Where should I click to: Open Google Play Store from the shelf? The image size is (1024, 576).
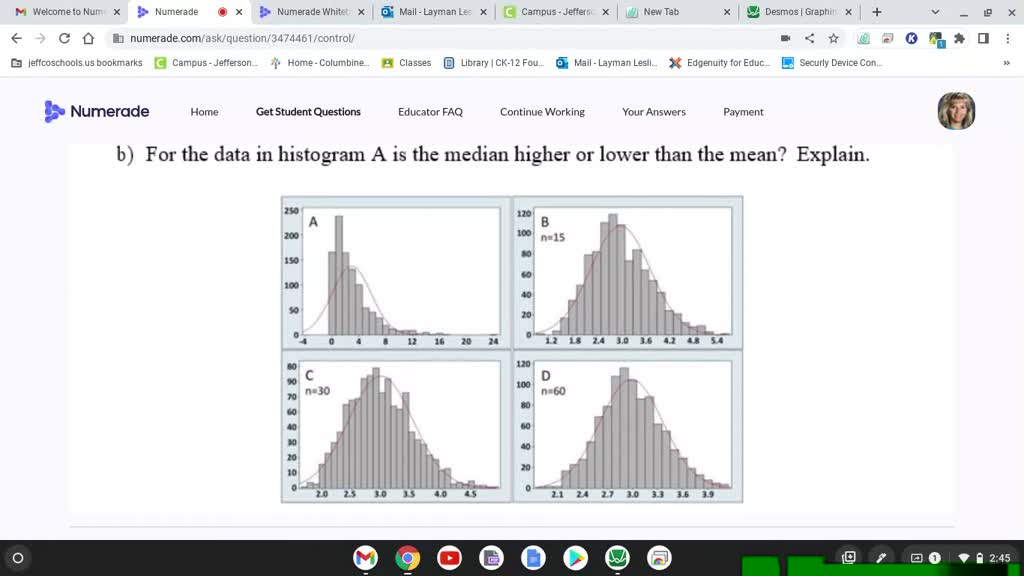pyautogui.click(x=575, y=559)
